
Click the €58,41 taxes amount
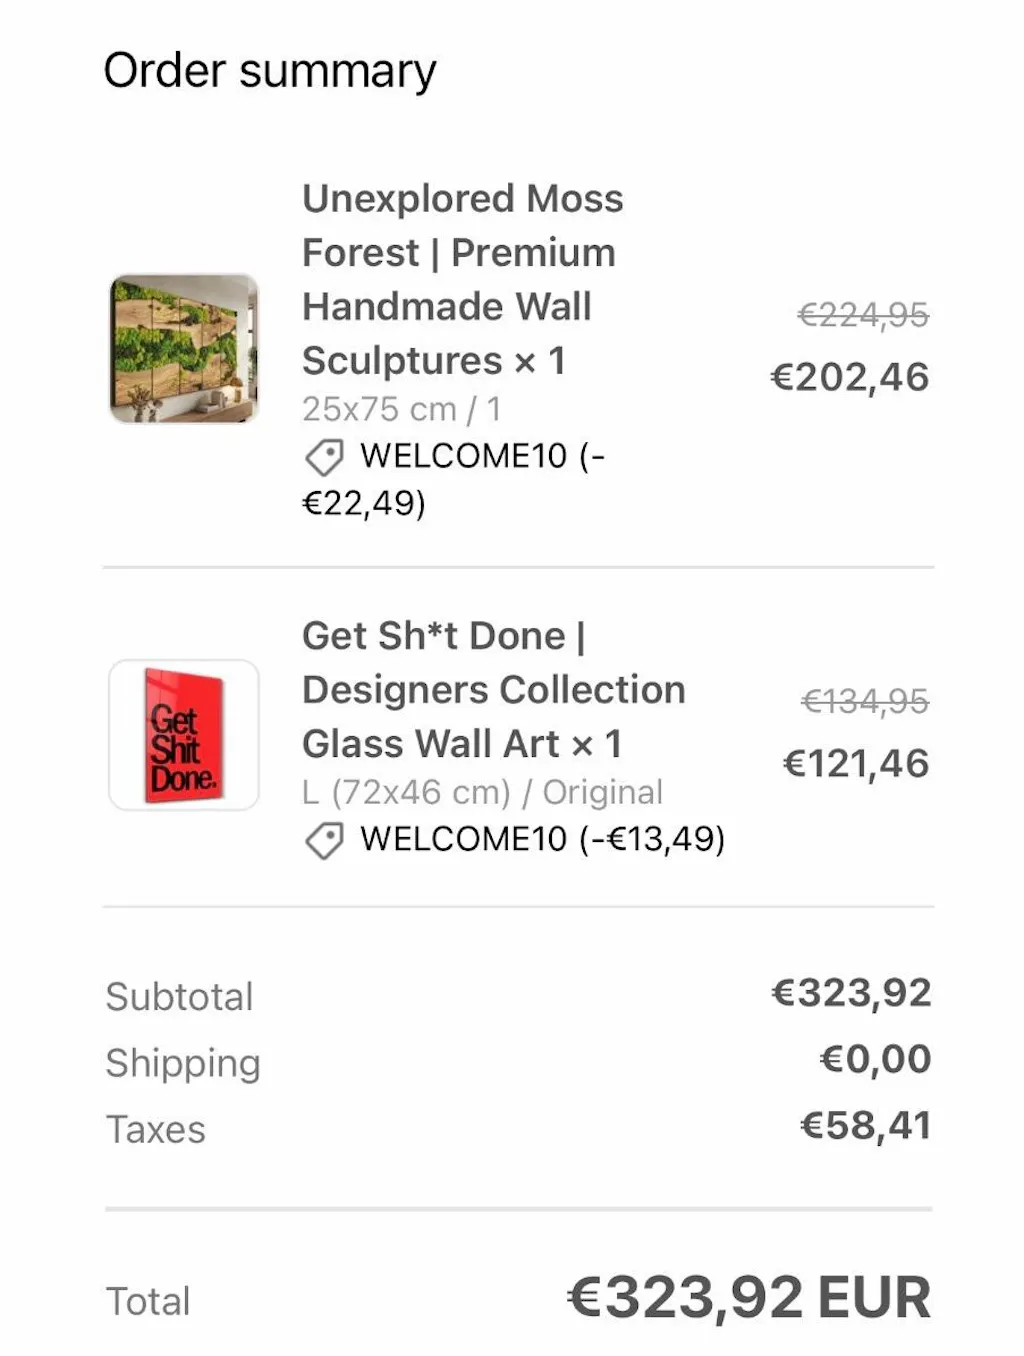tap(866, 1126)
